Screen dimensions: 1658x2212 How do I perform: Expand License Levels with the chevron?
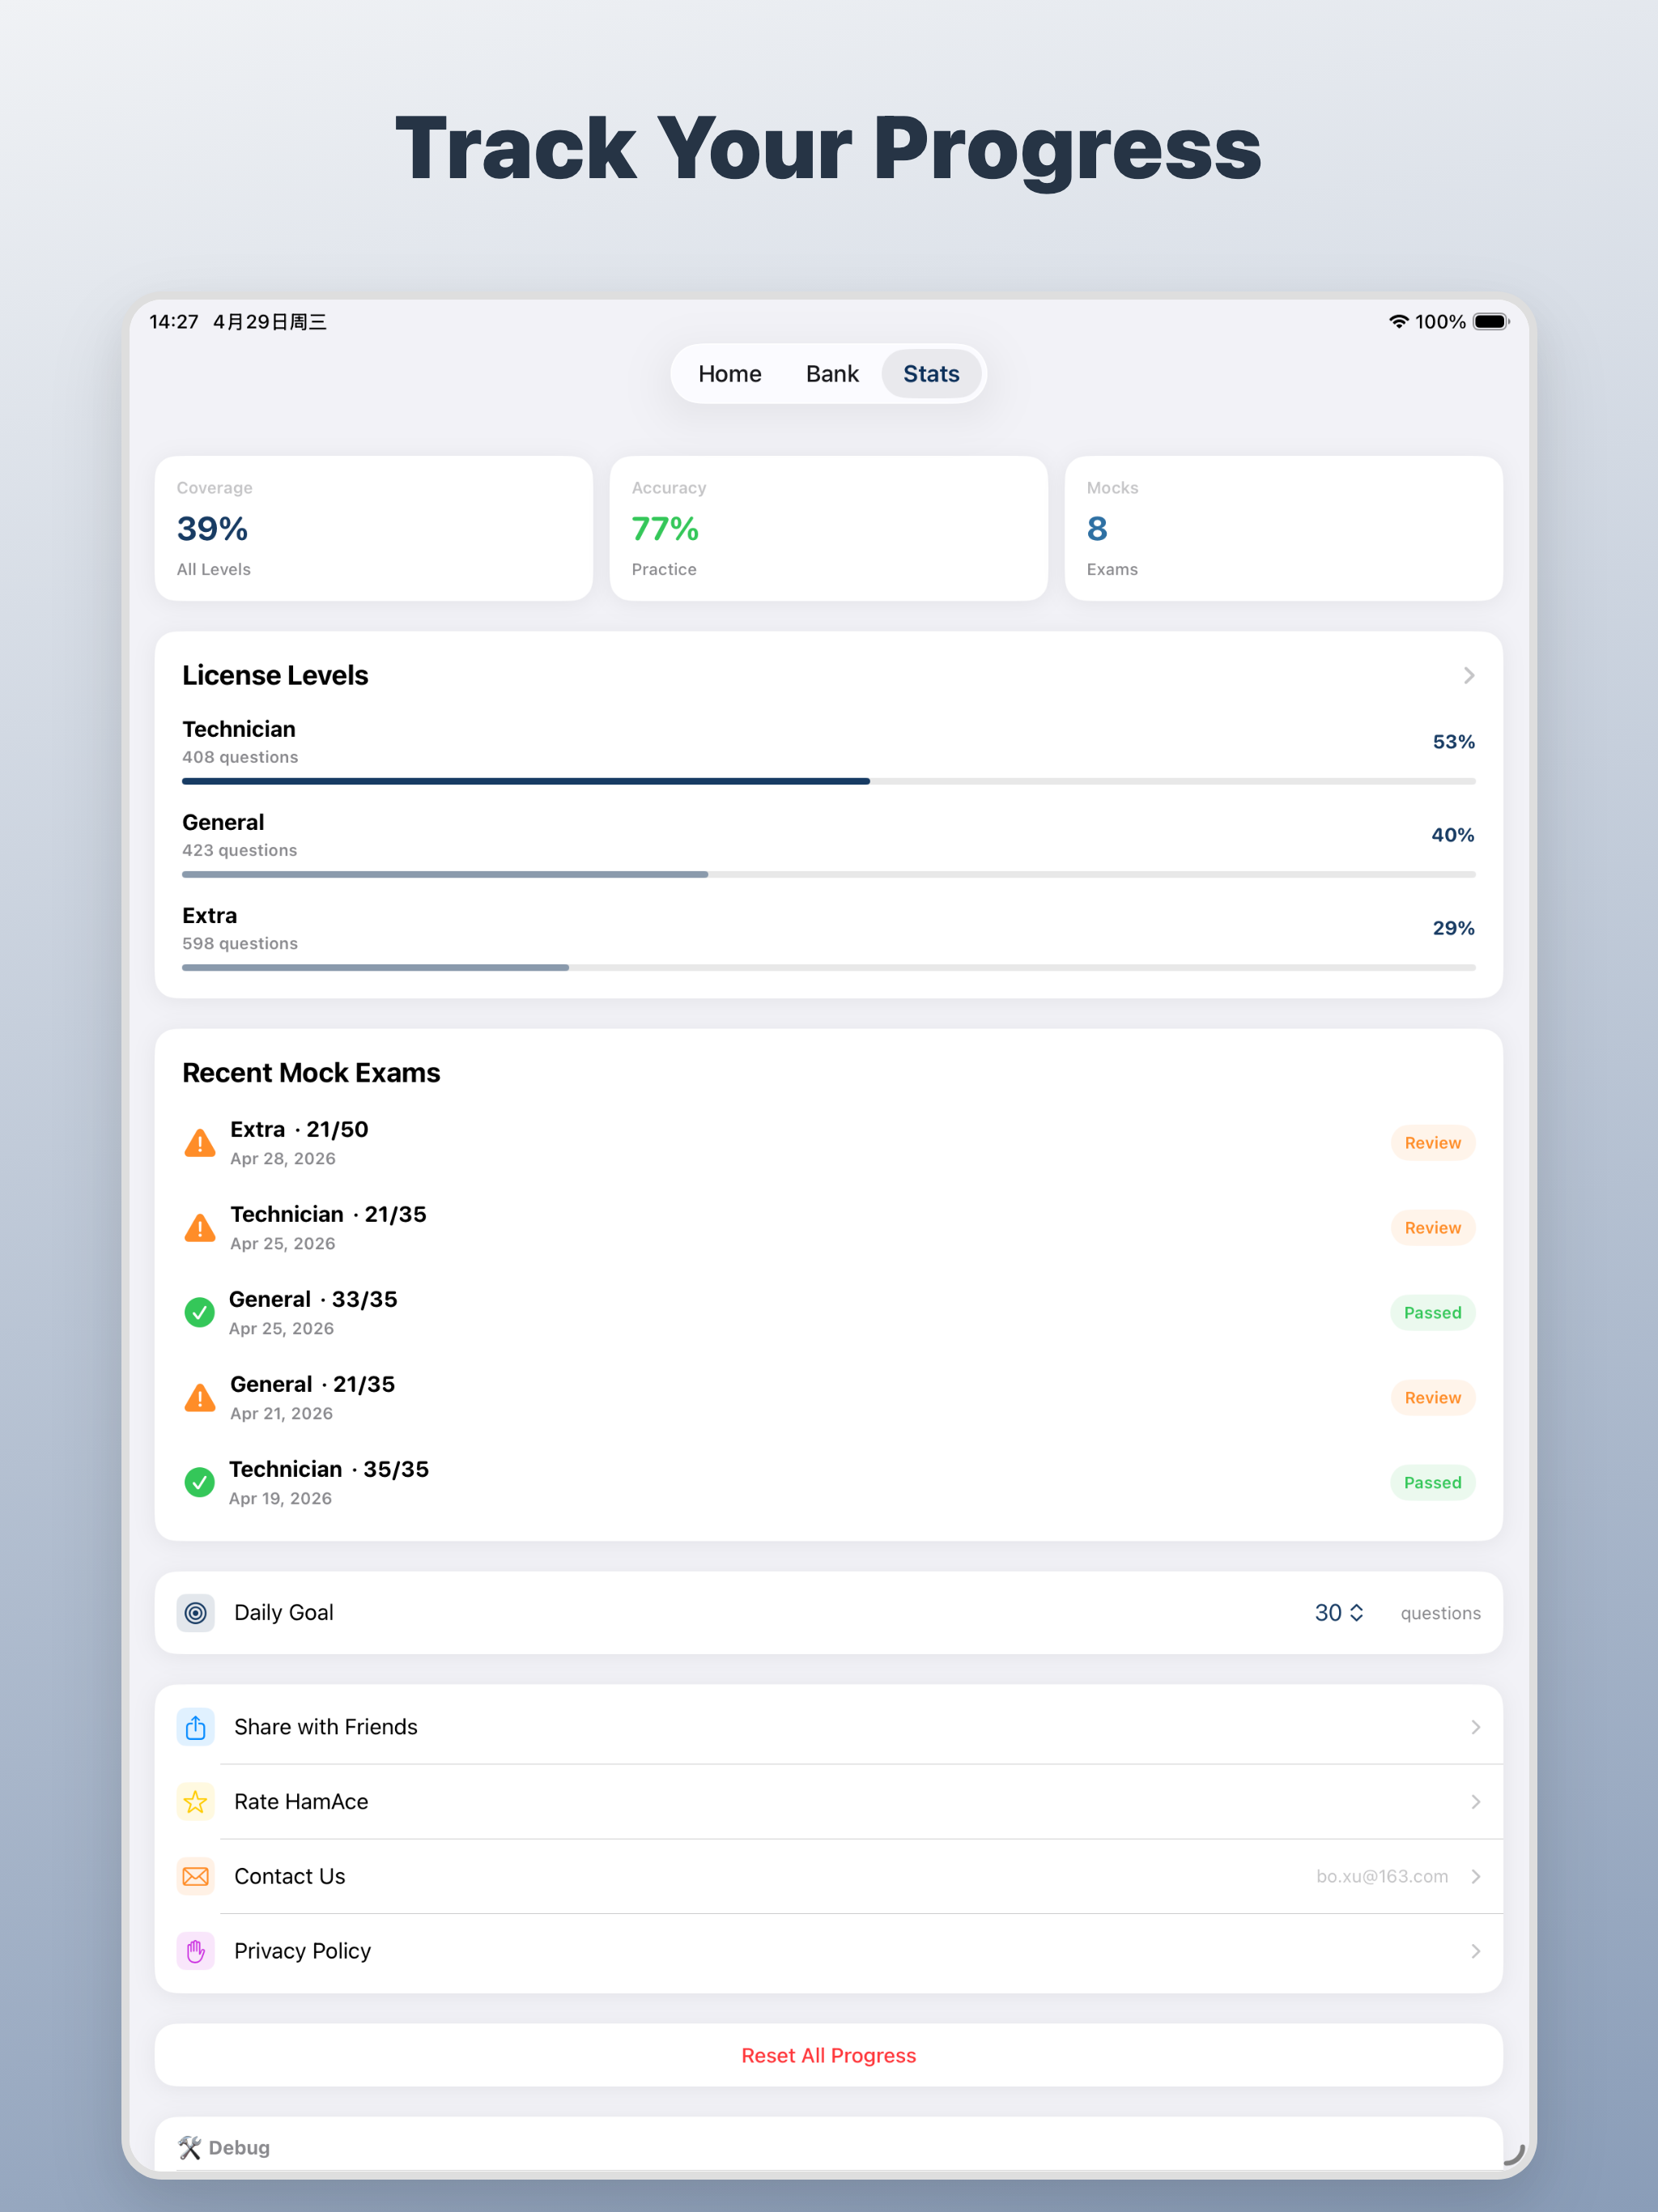pos(1469,675)
